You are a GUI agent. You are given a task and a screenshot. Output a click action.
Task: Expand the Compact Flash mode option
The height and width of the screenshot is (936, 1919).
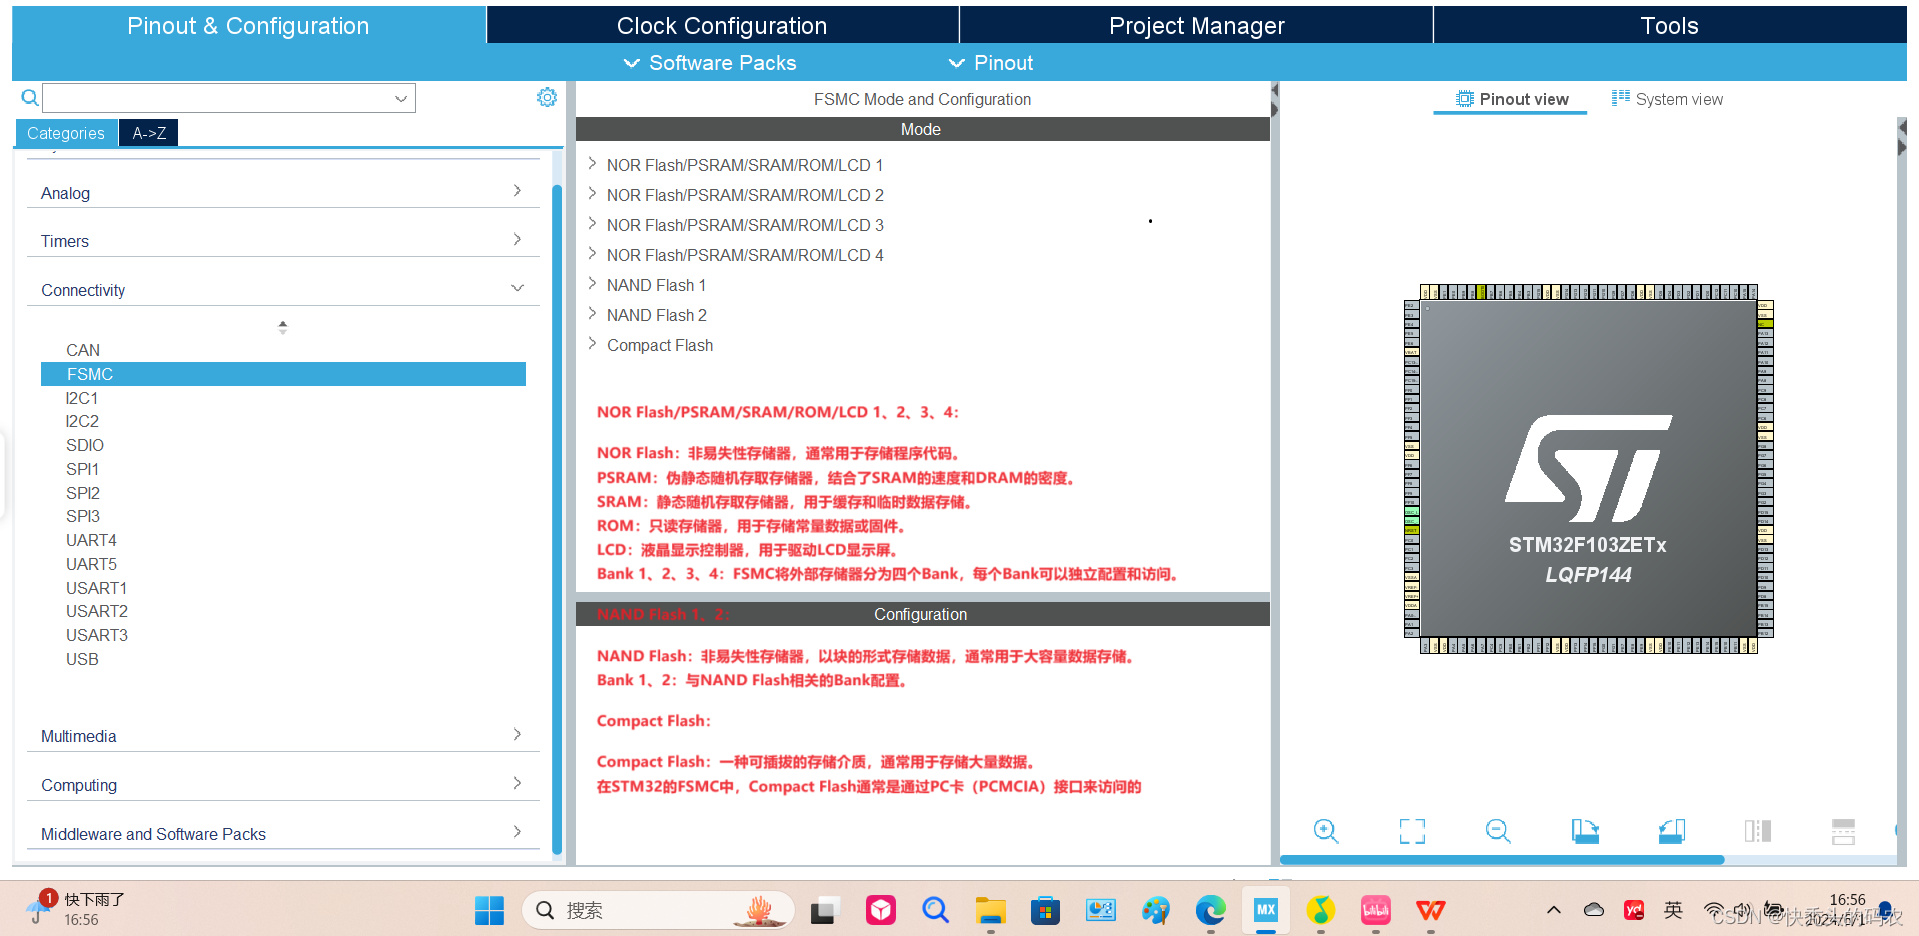coord(591,344)
